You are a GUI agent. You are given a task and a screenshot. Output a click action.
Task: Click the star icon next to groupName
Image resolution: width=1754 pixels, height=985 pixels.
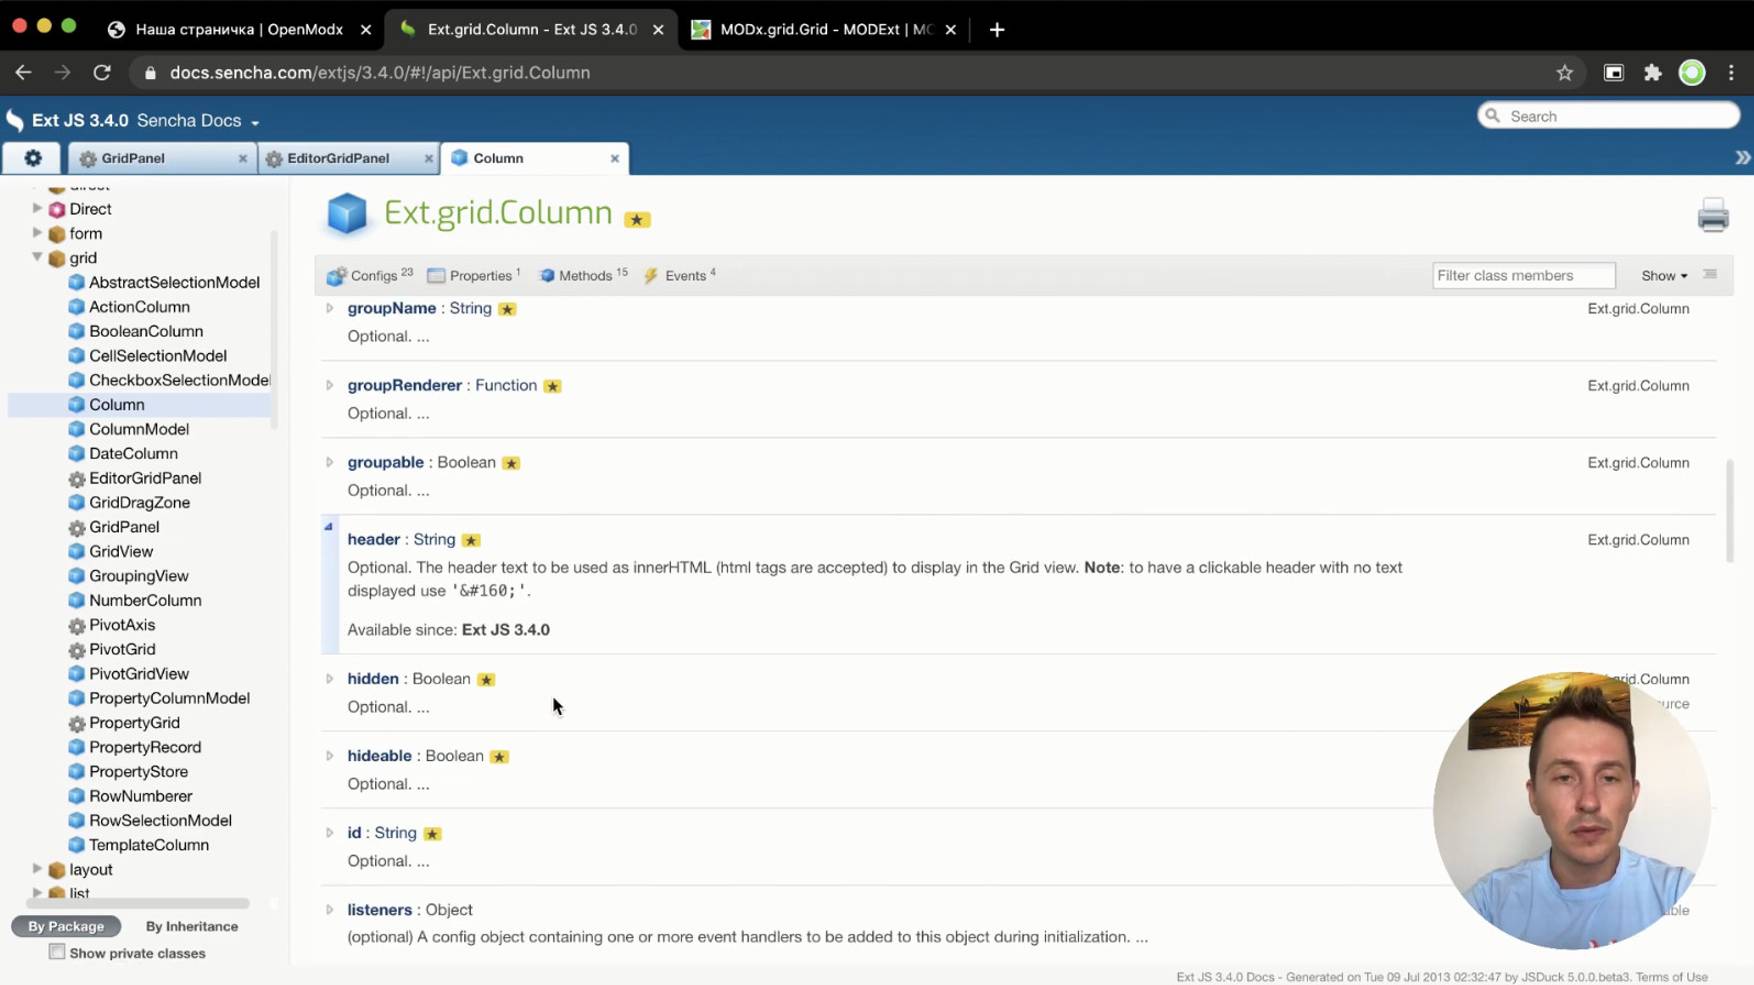[x=507, y=309]
